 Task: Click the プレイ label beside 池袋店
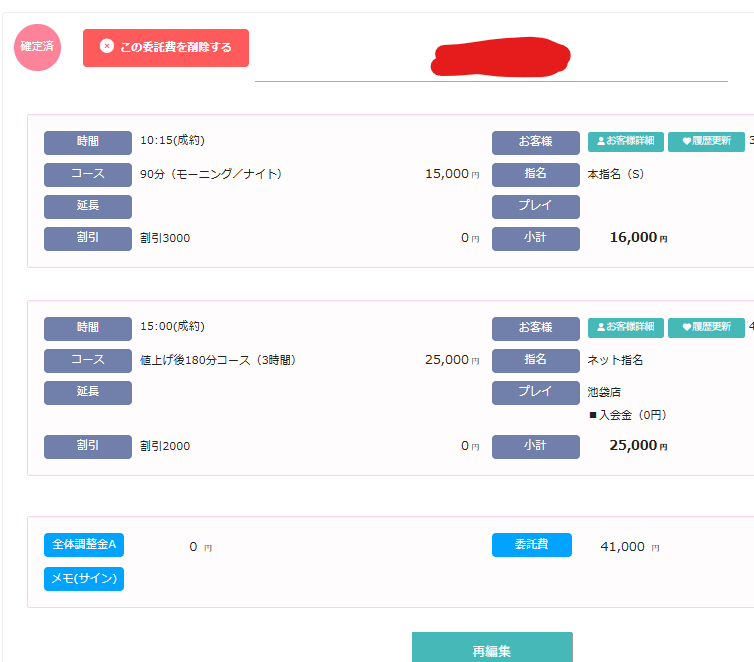coord(535,392)
